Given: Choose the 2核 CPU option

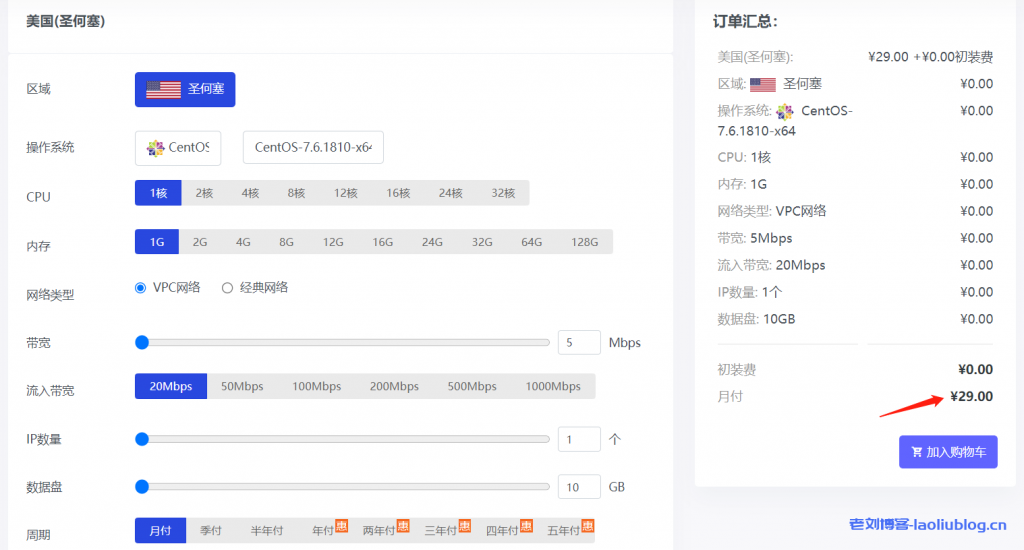Looking at the screenshot, I should pyautogui.click(x=204, y=193).
